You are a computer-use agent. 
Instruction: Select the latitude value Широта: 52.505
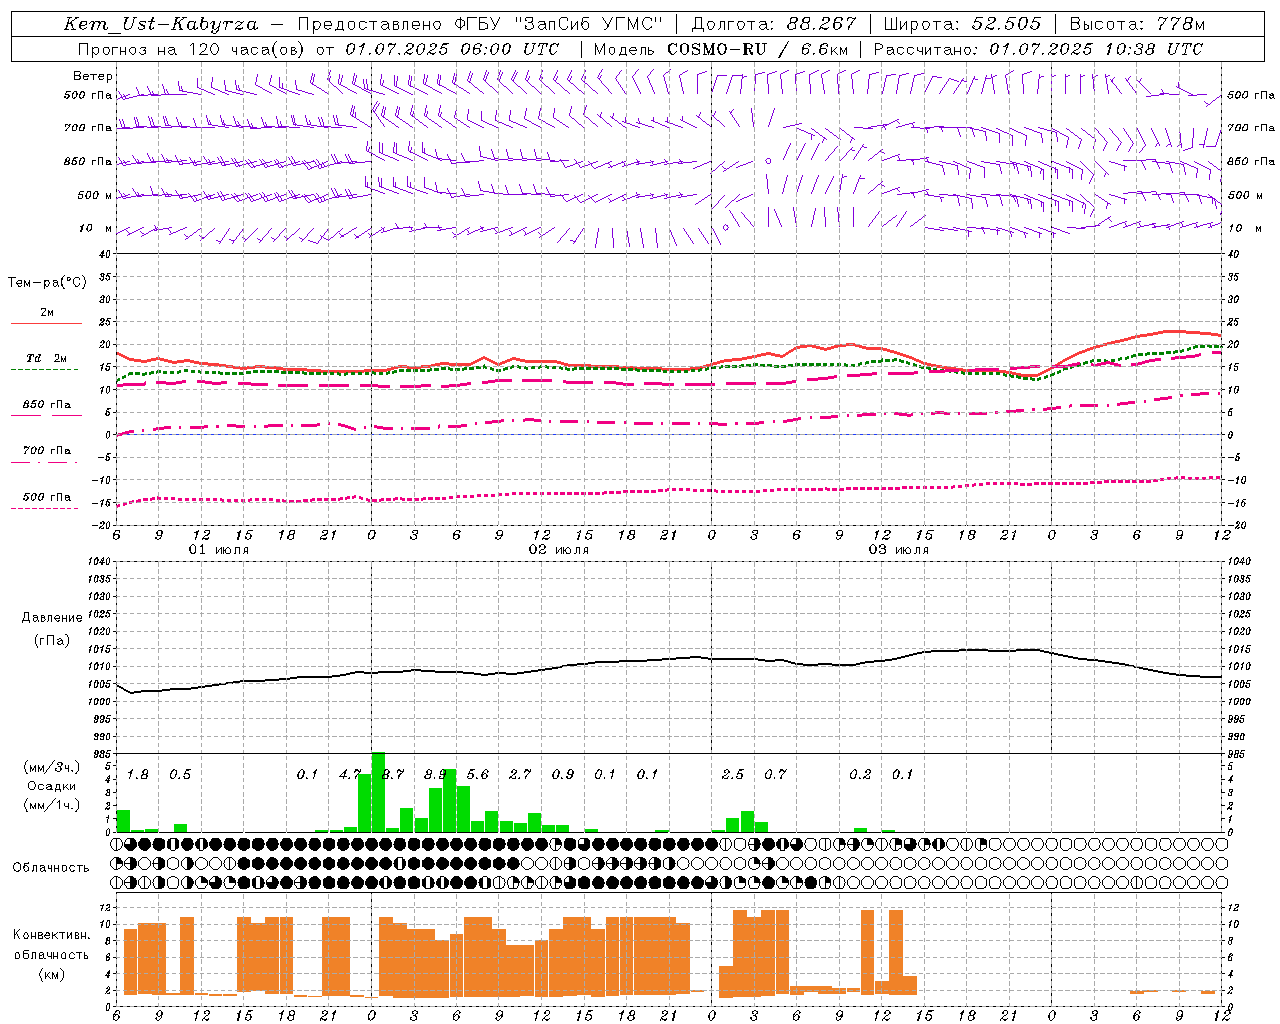962,24
